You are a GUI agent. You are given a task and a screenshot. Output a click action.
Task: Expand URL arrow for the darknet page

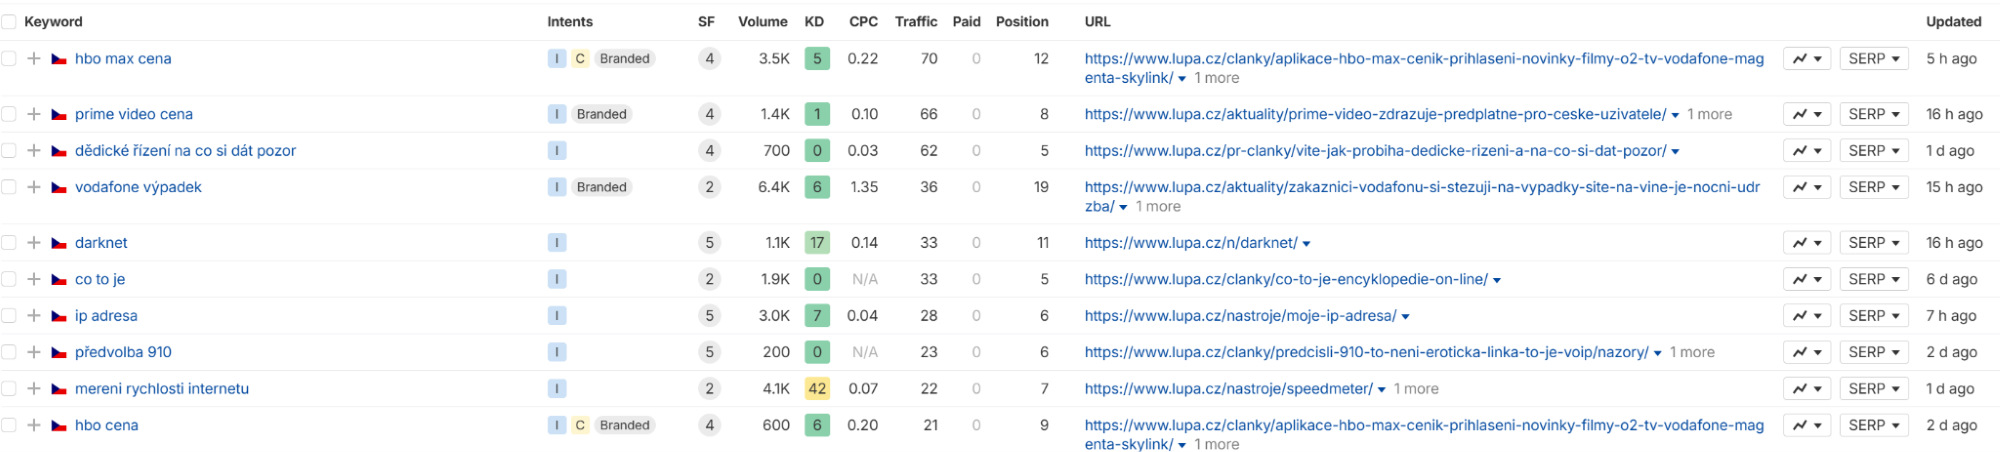tap(1306, 244)
